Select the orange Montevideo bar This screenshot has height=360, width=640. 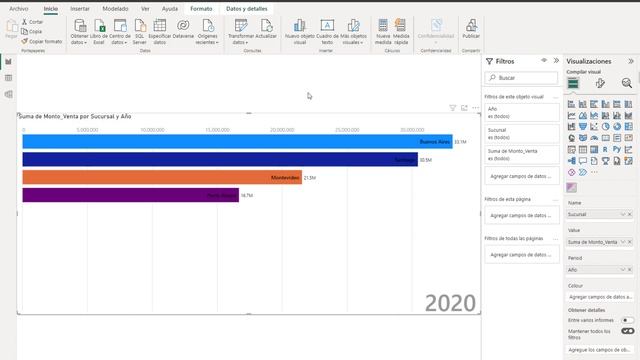tap(162, 177)
